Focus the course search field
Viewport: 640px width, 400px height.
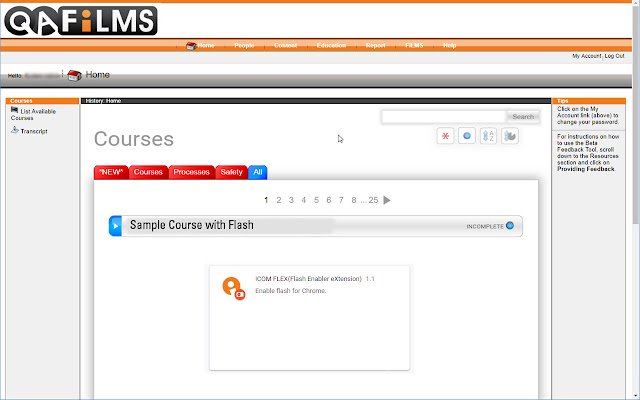point(443,117)
